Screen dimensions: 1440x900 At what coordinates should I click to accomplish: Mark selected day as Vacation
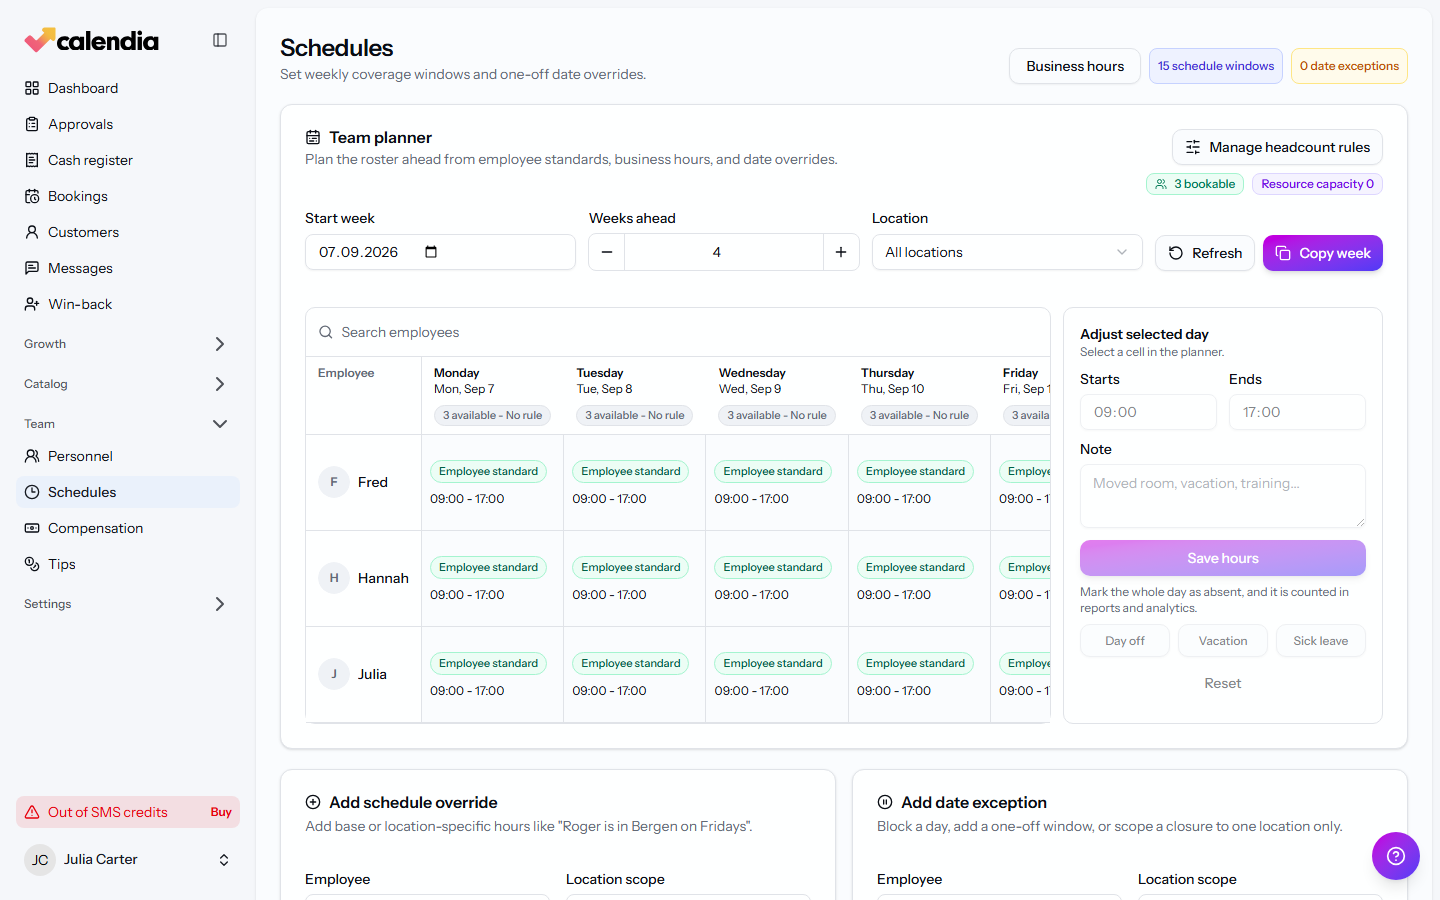point(1223,641)
